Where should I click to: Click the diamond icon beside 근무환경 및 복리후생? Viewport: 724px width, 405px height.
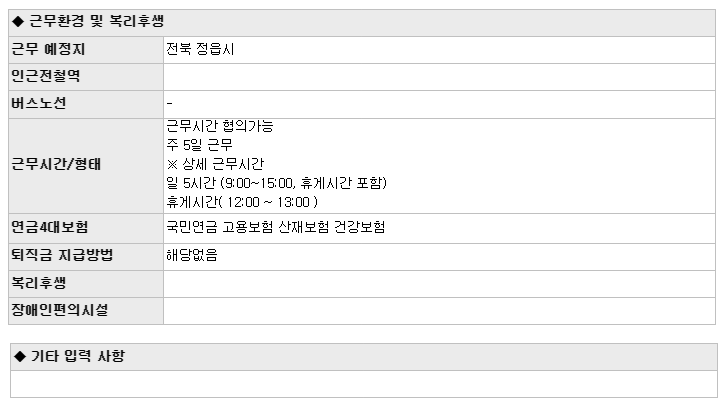coord(18,21)
